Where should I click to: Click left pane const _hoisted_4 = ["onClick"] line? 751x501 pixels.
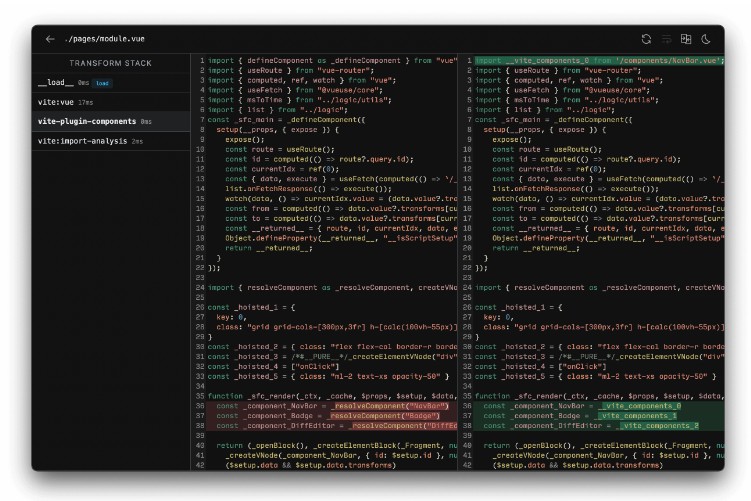[x=273, y=366]
